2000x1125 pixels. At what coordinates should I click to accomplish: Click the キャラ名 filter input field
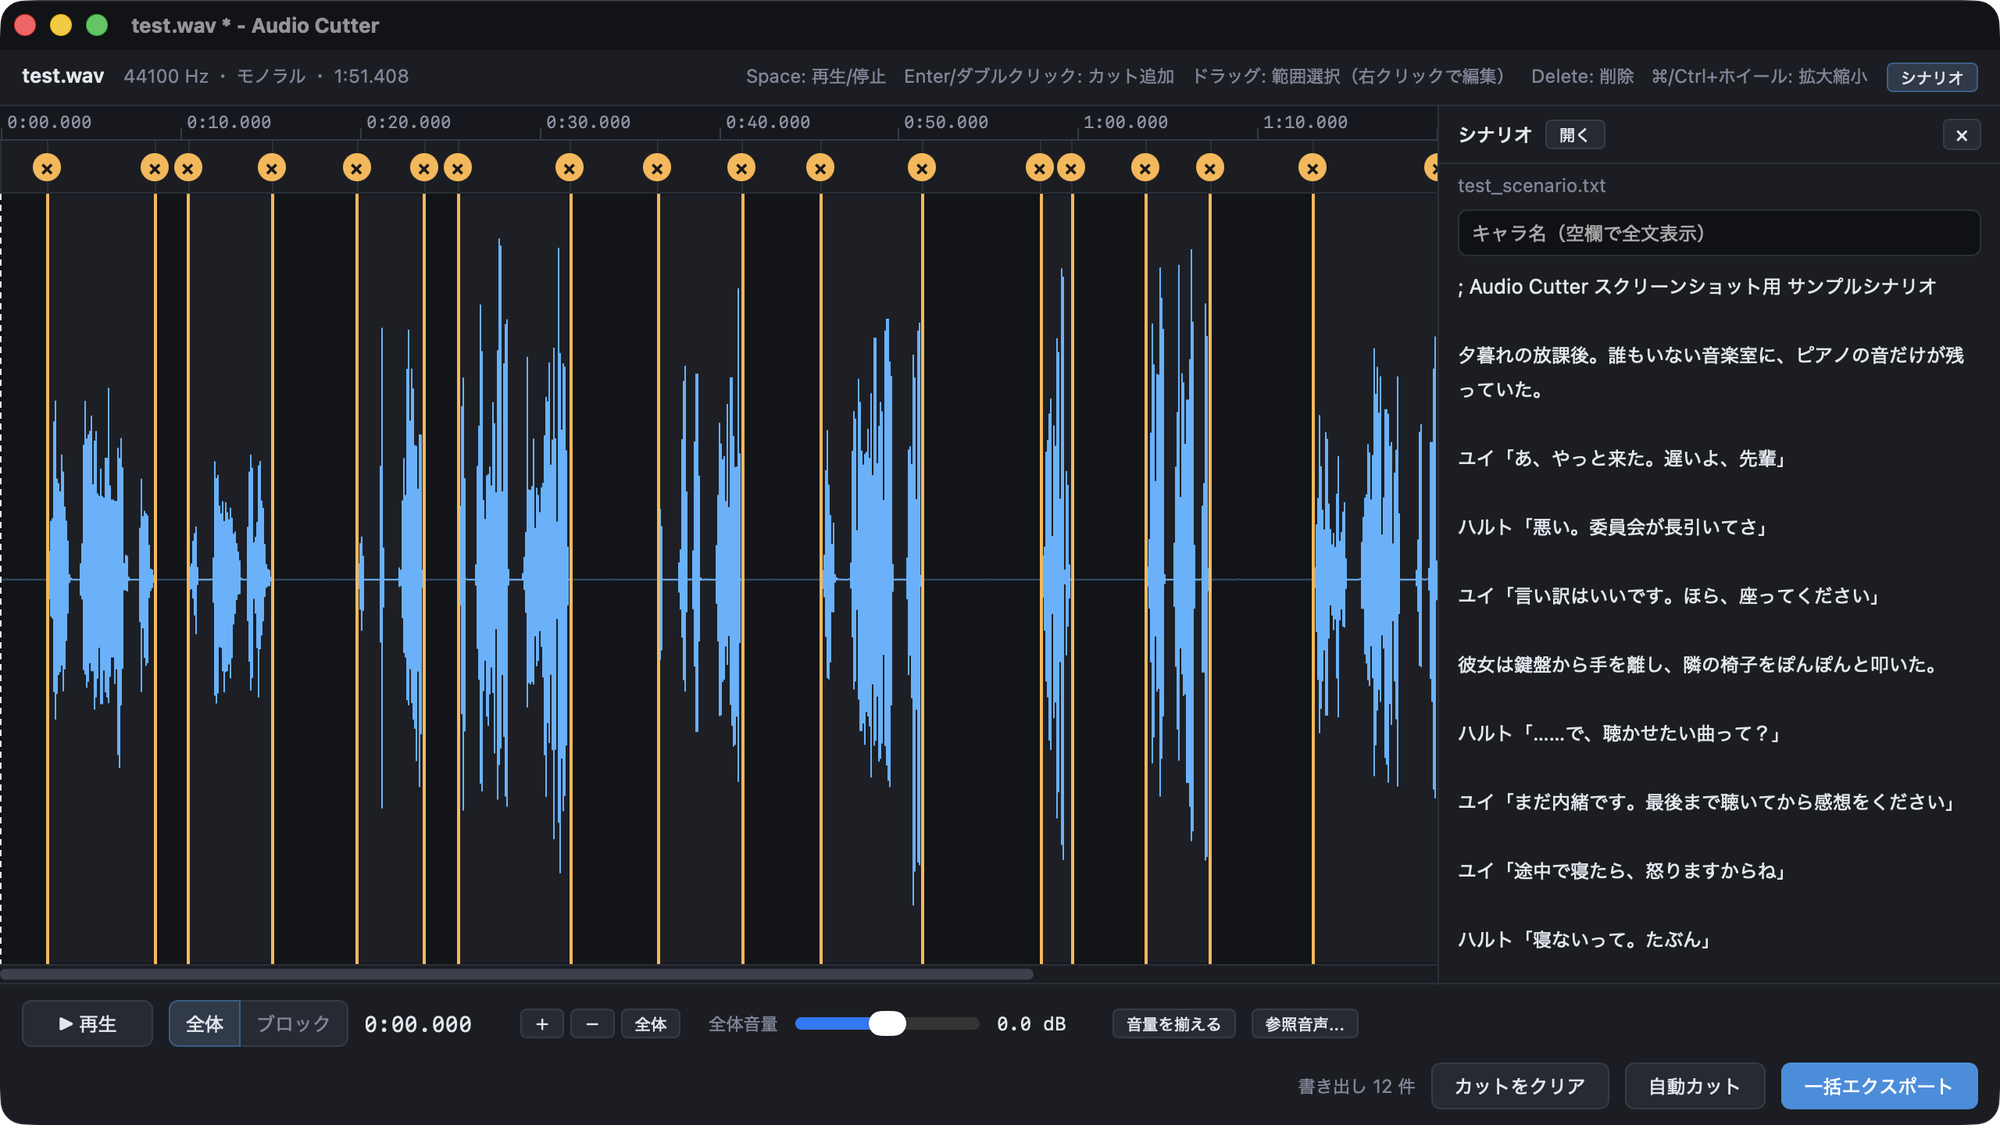click(1718, 233)
